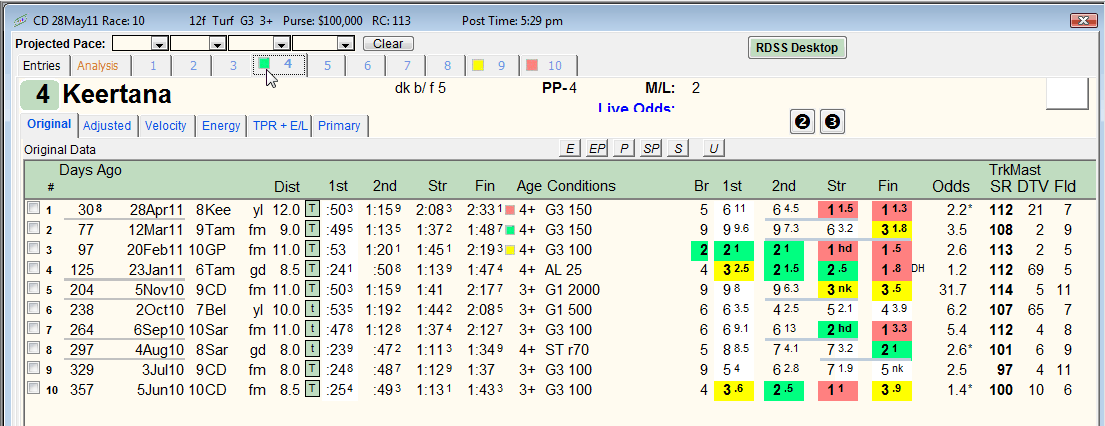This screenshot has width=1105, height=426.
Task: Open the fourth Projected Pace dropdown
Action: tap(345, 44)
